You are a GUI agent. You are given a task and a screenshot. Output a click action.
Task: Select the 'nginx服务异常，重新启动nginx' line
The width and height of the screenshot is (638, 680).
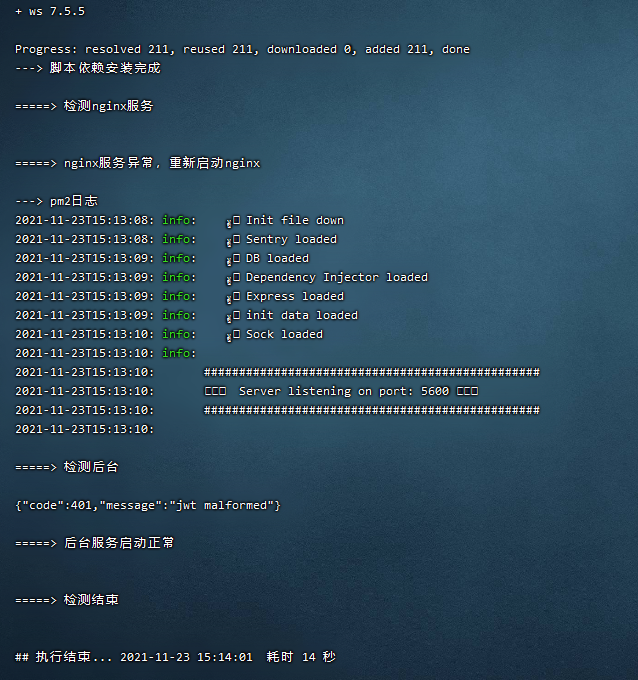click(137, 163)
